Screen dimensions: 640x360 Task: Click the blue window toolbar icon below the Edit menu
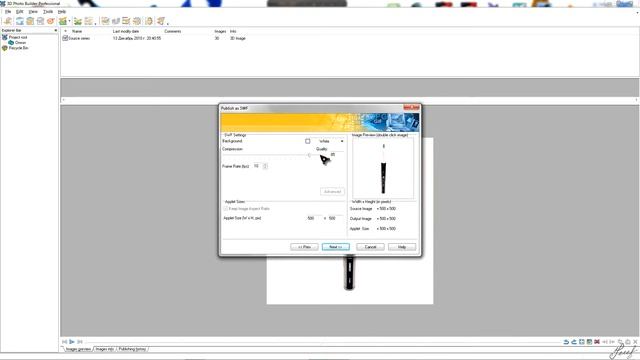point(20,21)
